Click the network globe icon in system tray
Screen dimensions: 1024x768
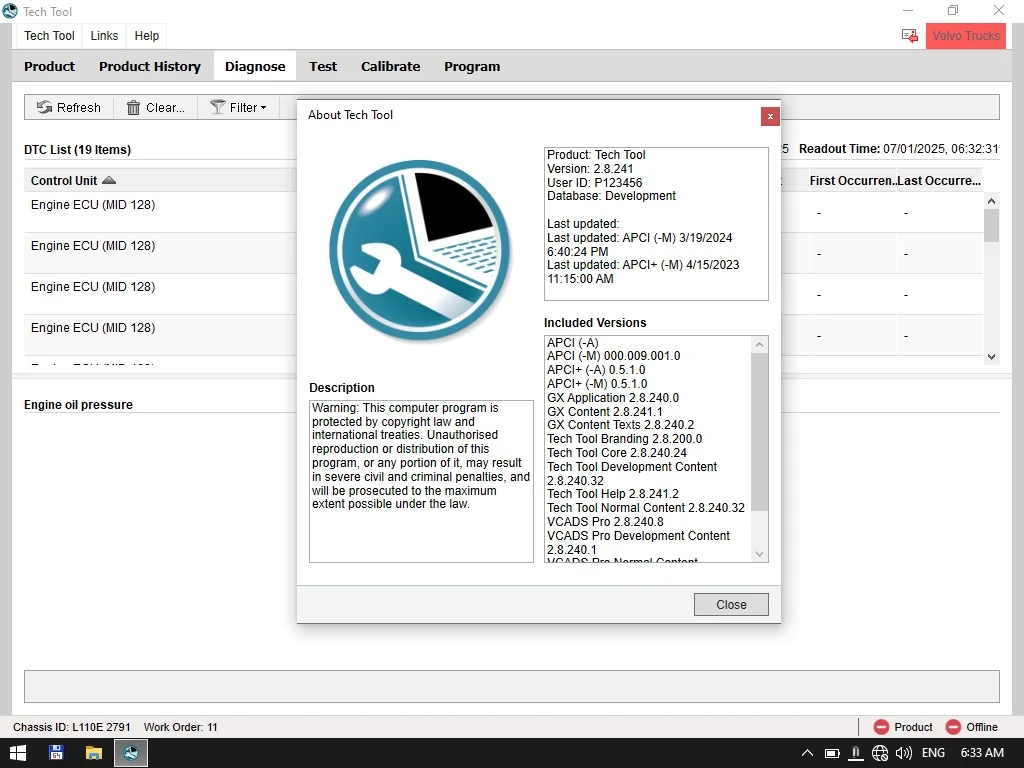(x=880, y=753)
